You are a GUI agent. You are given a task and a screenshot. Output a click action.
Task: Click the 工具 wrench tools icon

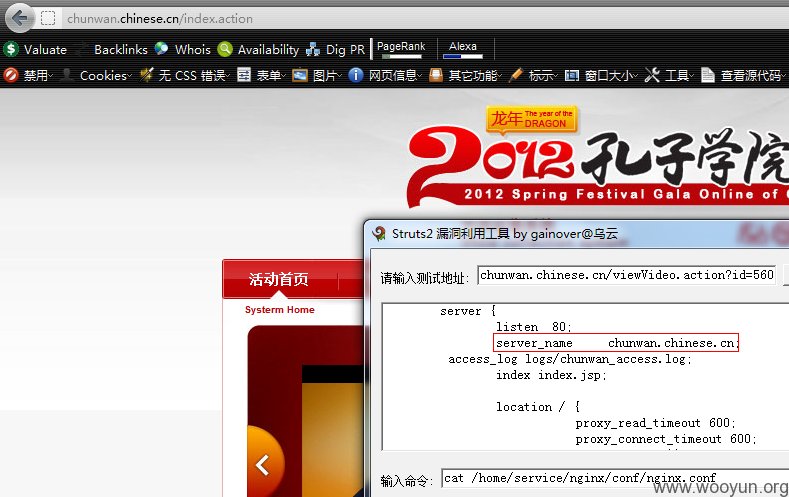[x=652, y=75]
